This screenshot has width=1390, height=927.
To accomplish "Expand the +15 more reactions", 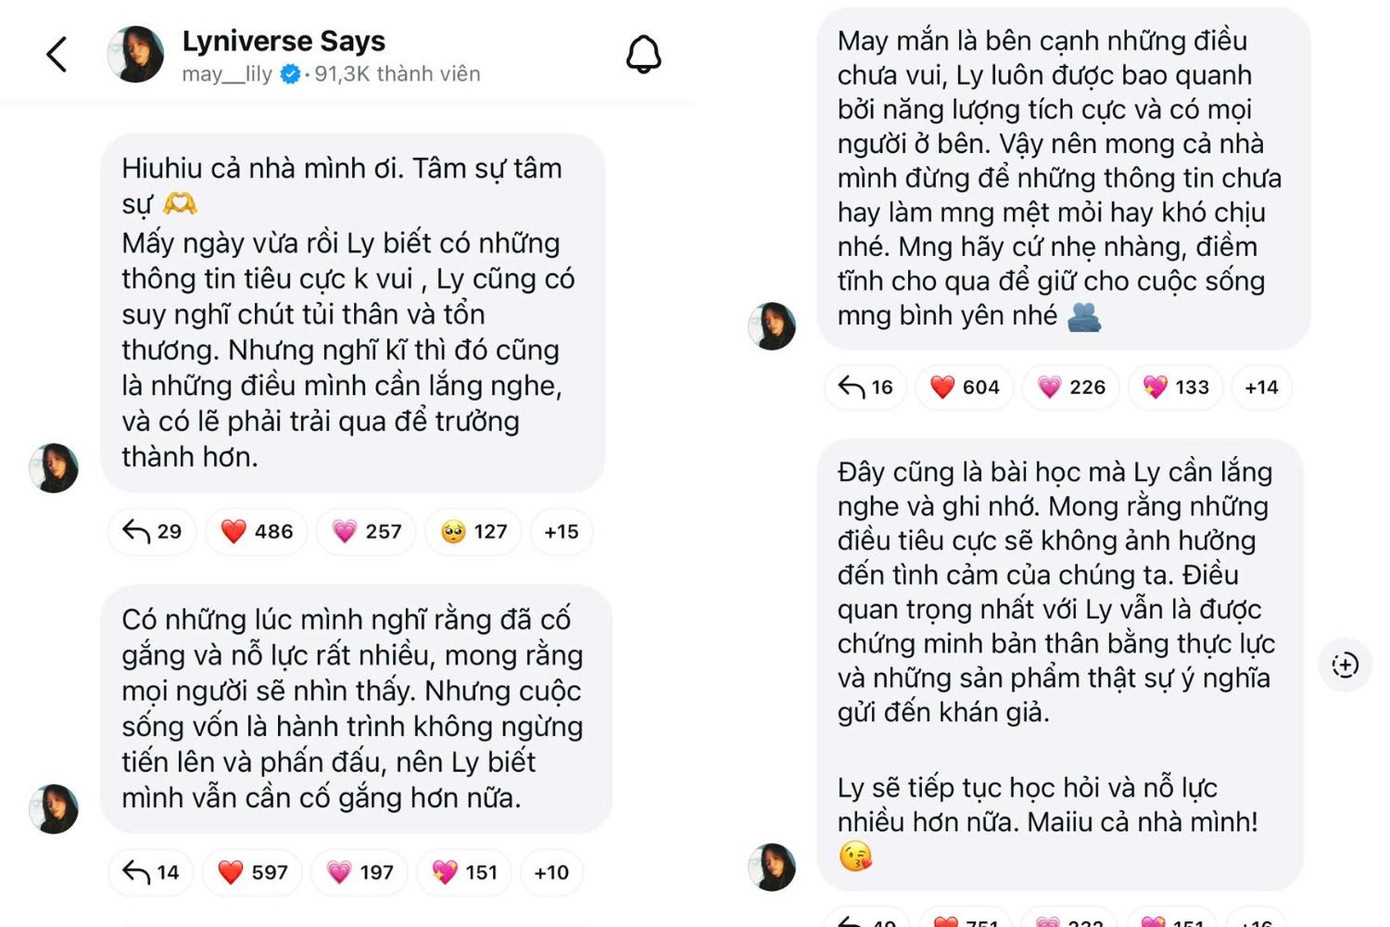I will (561, 532).
